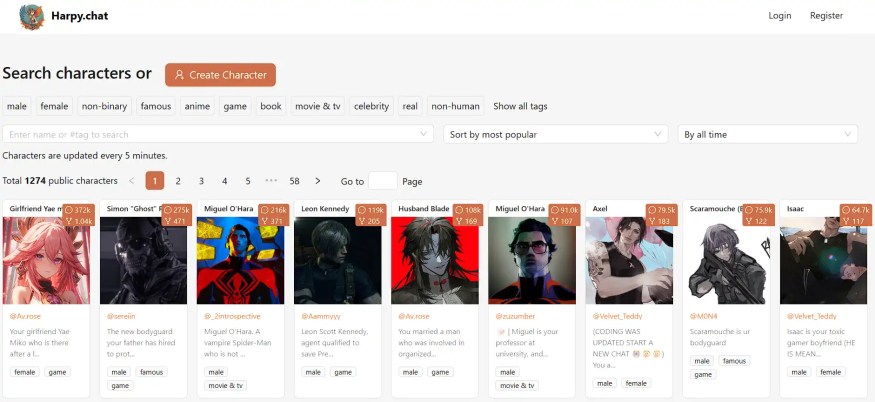Focus the name or #tag search field
This screenshot has width=875, height=402.
(x=218, y=134)
